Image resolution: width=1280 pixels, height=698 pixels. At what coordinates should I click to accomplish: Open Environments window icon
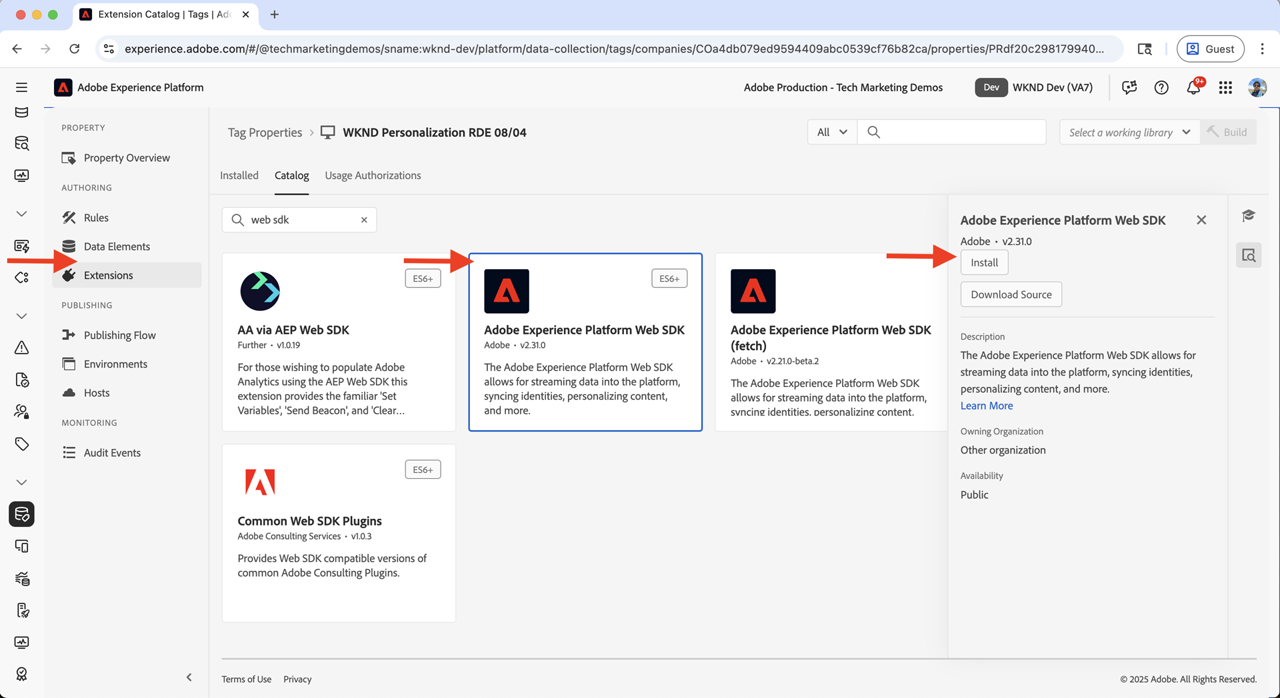coord(68,364)
